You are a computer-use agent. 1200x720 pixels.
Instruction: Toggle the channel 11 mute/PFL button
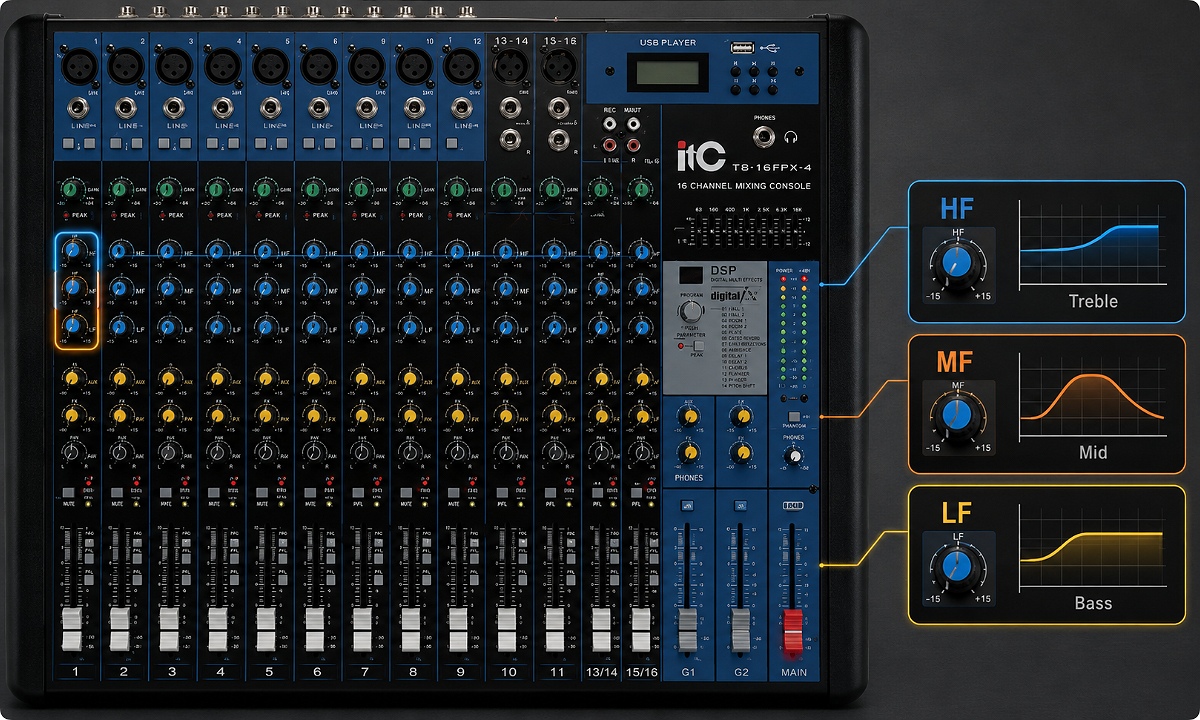click(x=550, y=492)
